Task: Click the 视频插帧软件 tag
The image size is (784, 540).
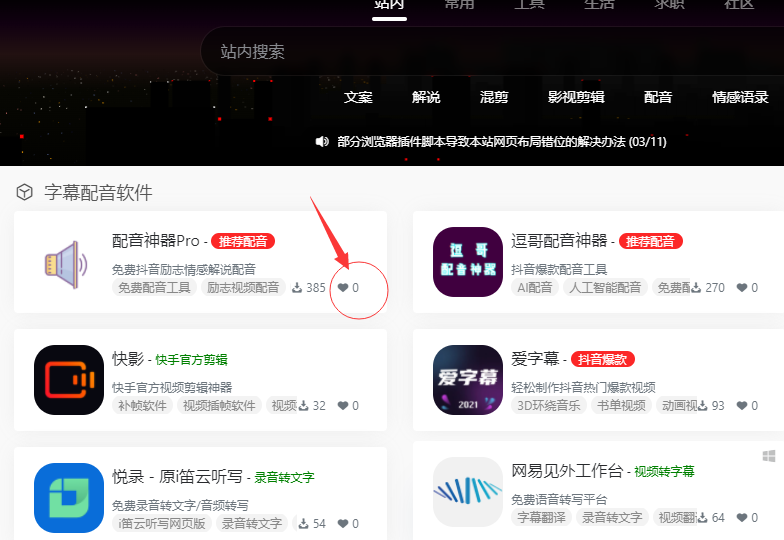Action: 219,406
